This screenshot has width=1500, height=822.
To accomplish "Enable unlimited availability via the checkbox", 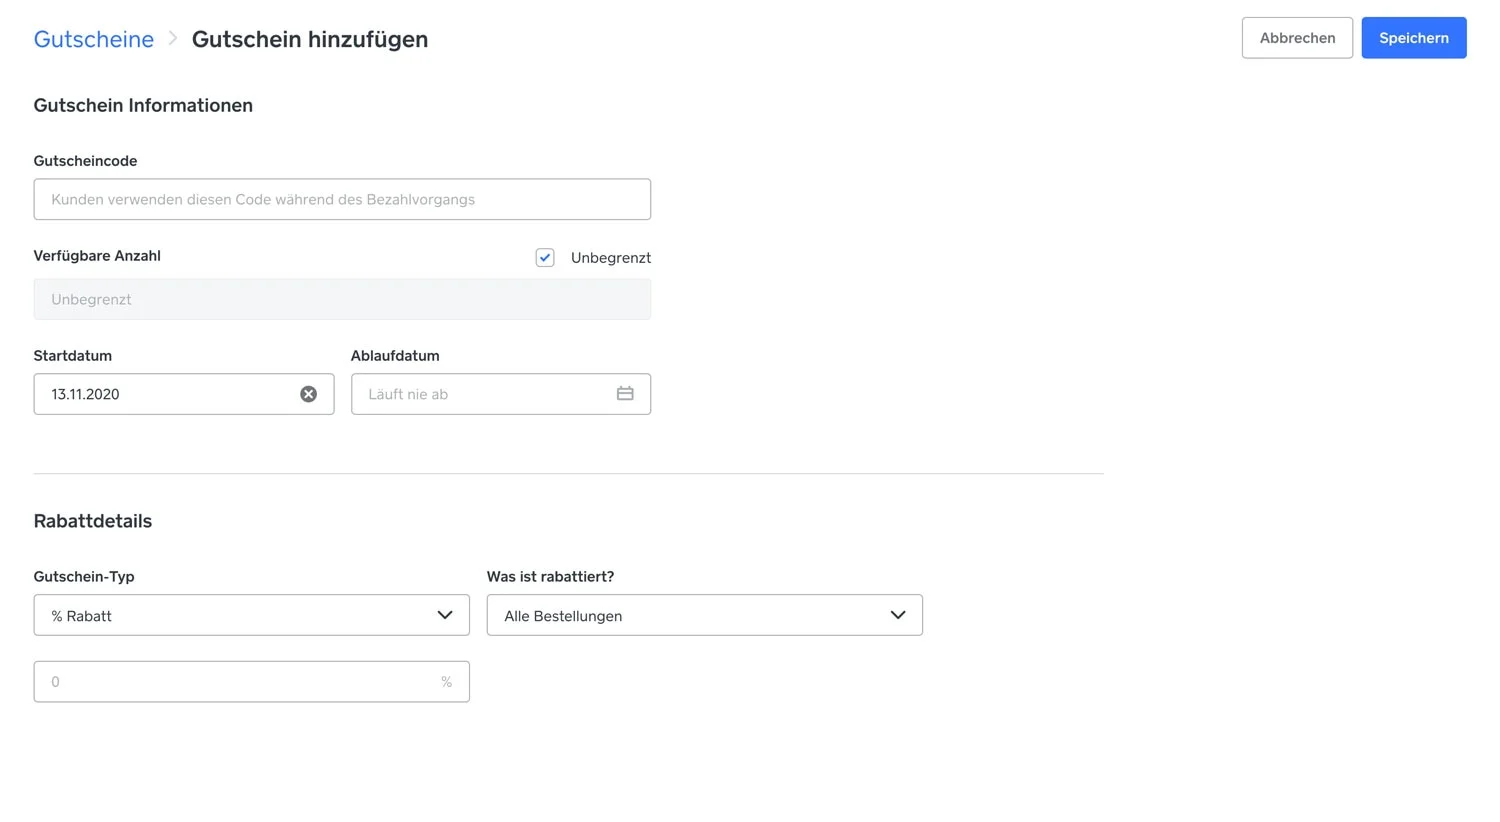I will [x=545, y=257].
